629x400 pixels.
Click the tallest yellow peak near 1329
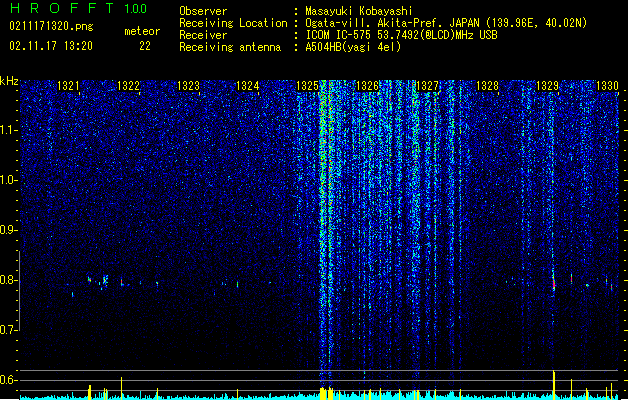tap(554, 385)
